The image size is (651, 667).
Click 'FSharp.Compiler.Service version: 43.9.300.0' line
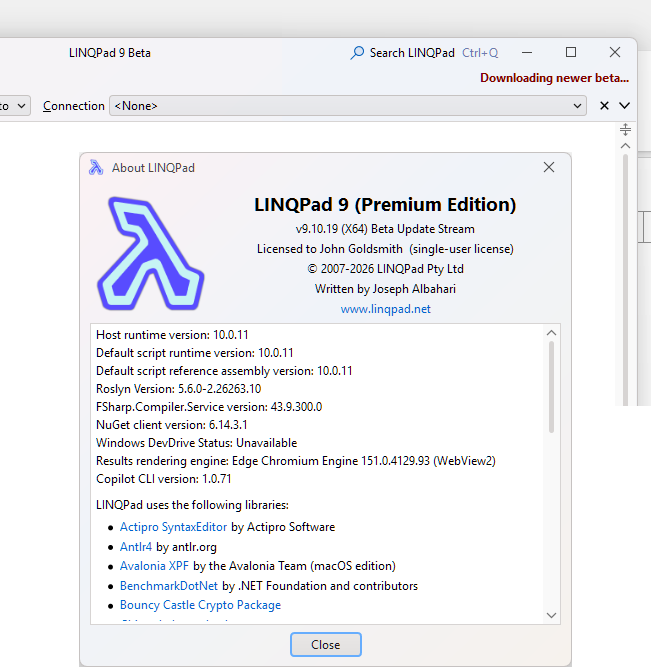click(x=209, y=407)
